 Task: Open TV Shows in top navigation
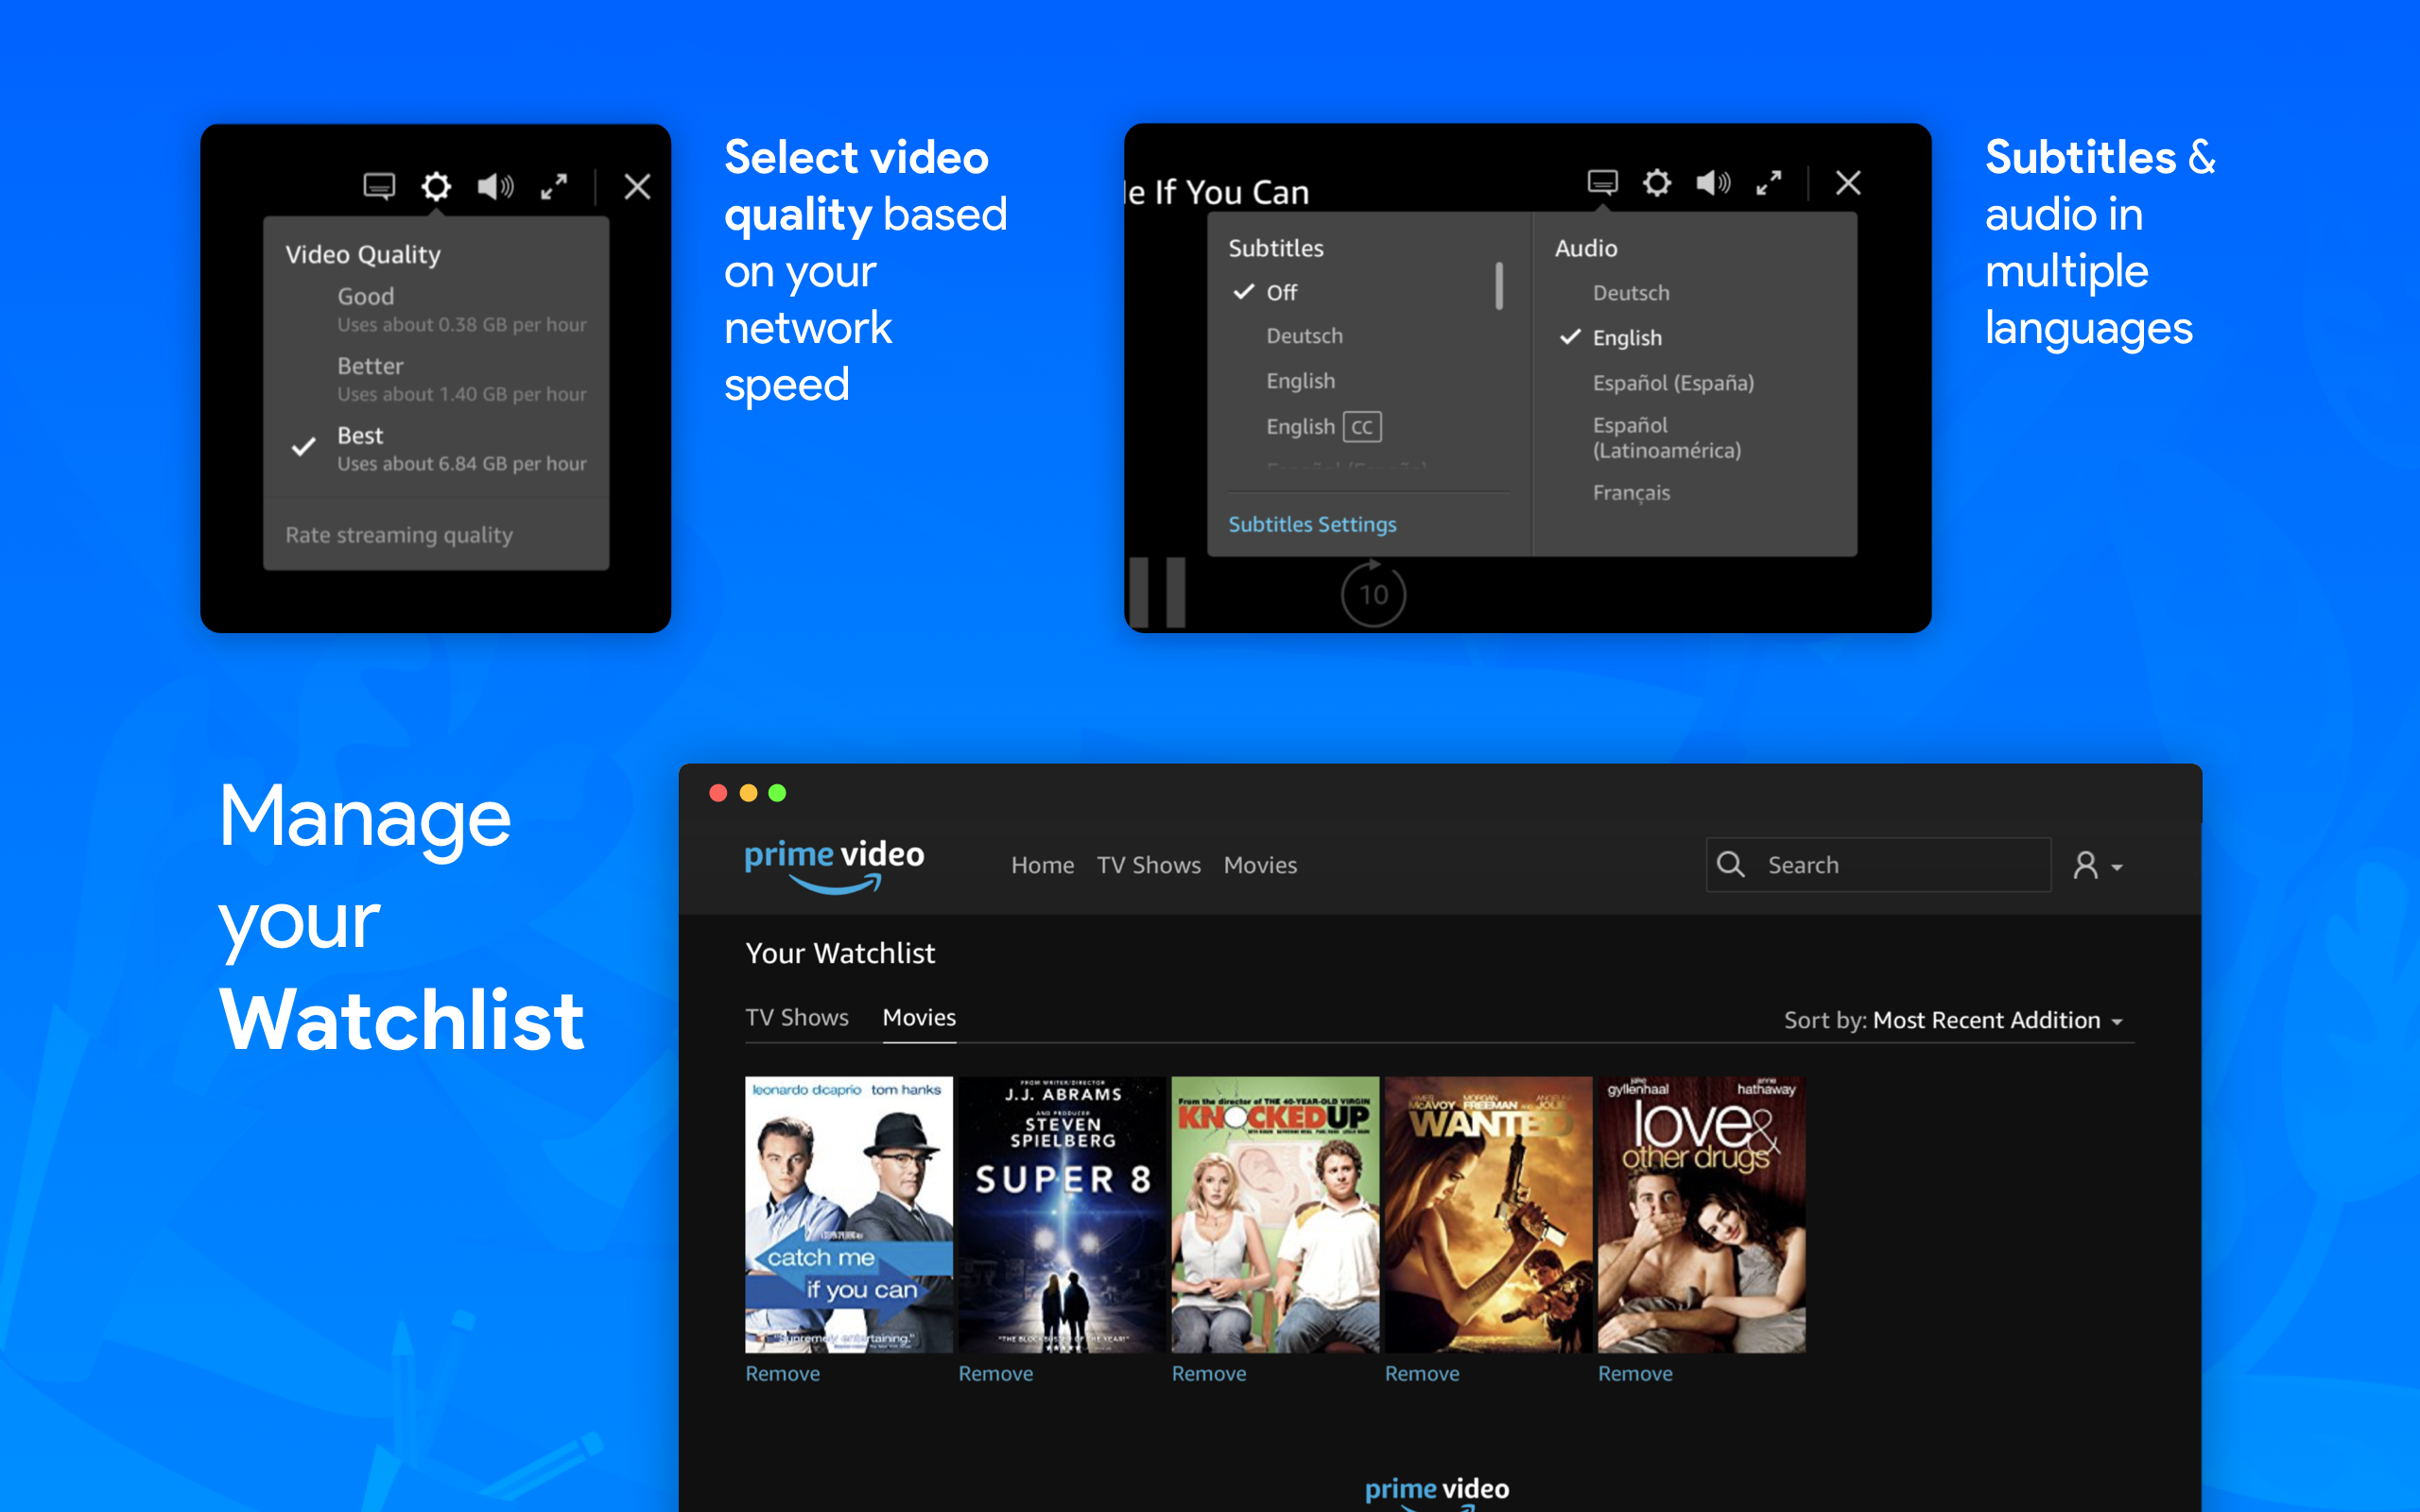[1148, 865]
